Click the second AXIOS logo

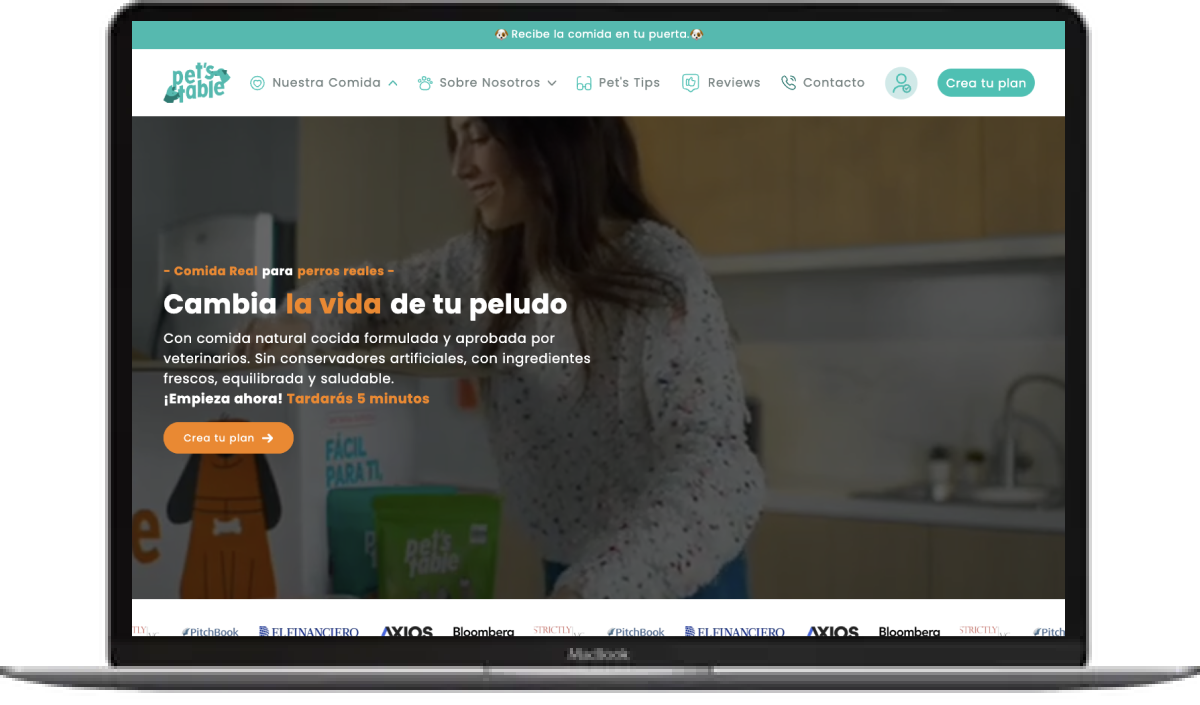coord(833,632)
